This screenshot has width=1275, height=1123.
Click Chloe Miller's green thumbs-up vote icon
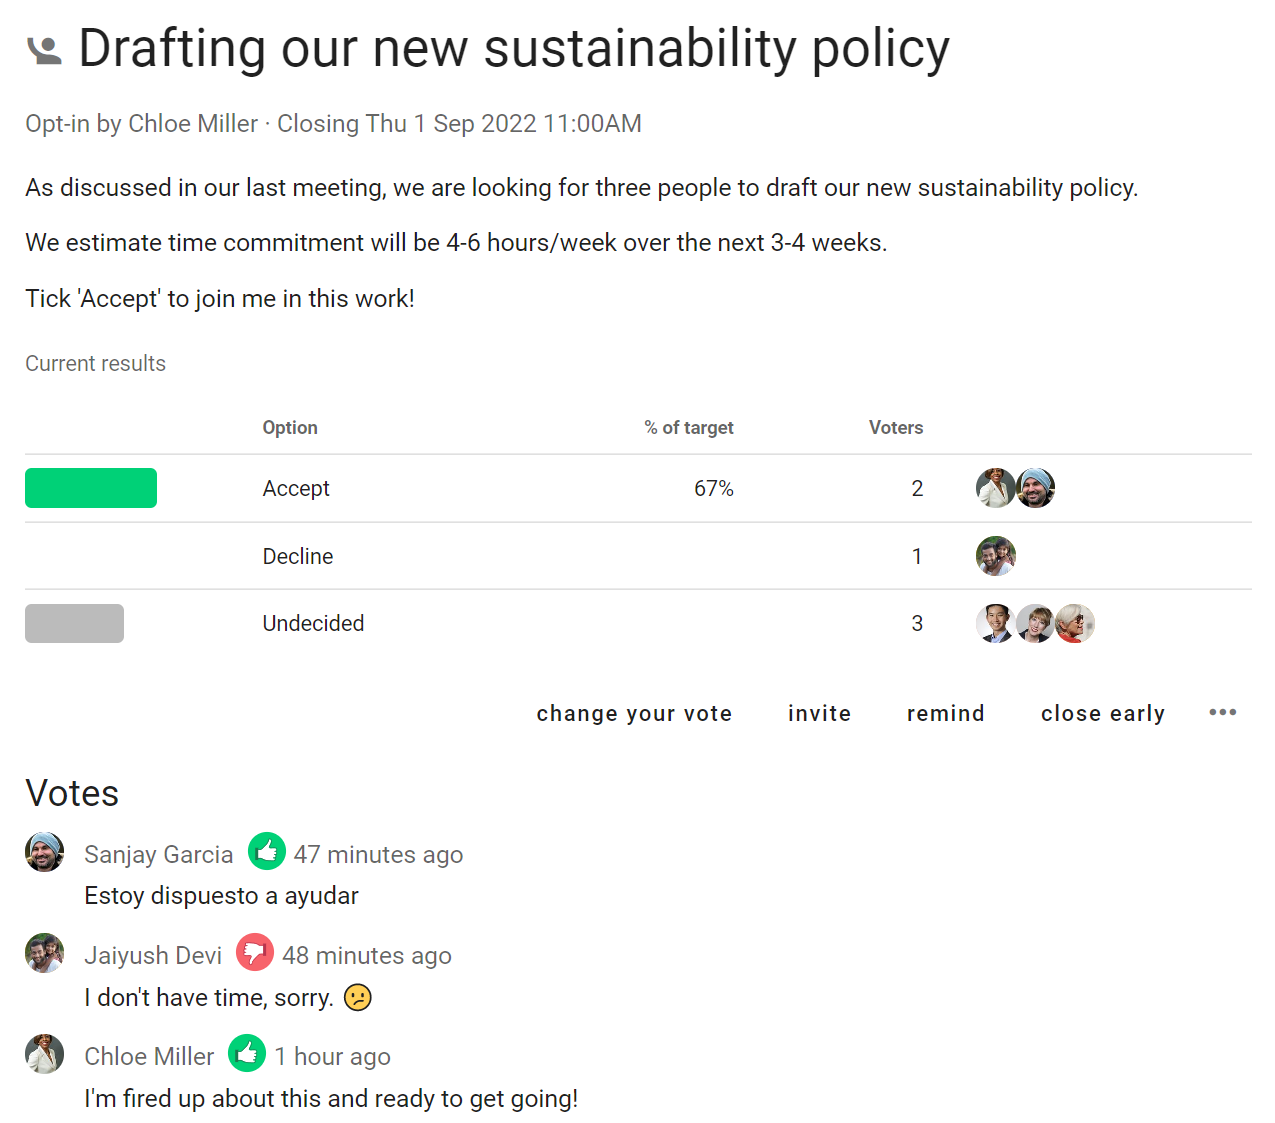pyautogui.click(x=247, y=1054)
